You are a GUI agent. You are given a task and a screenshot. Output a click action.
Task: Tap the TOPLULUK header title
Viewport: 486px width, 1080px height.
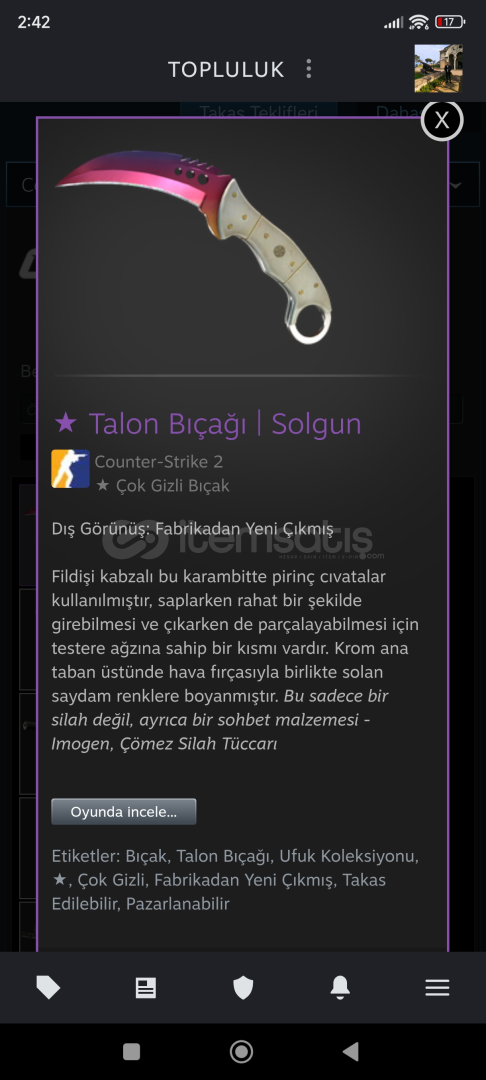tap(226, 69)
